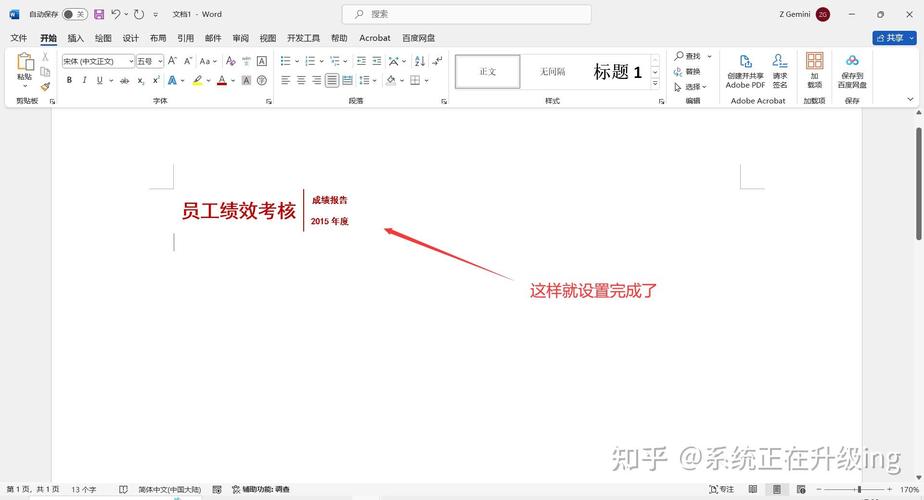Click the Sort A-Z icon

pyautogui.click(x=420, y=61)
